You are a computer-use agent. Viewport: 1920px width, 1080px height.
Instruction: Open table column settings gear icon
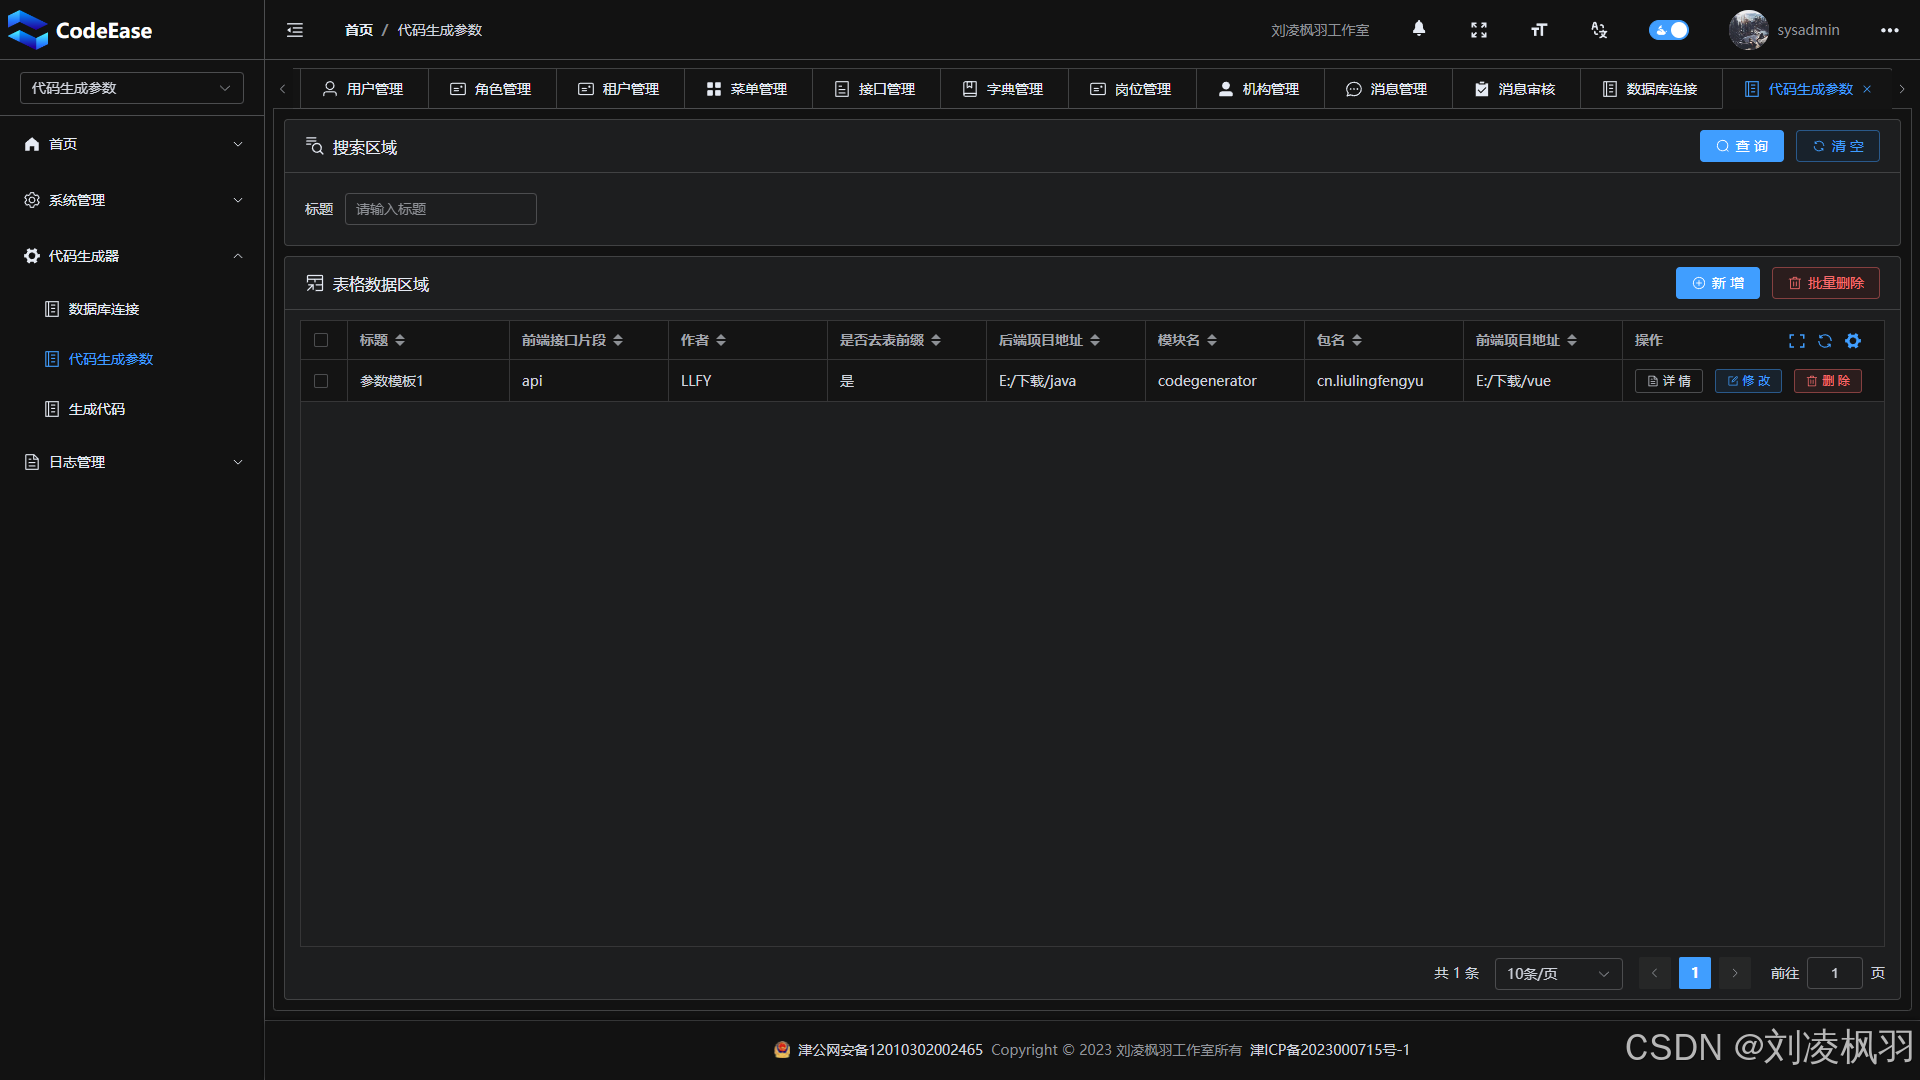click(1853, 341)
